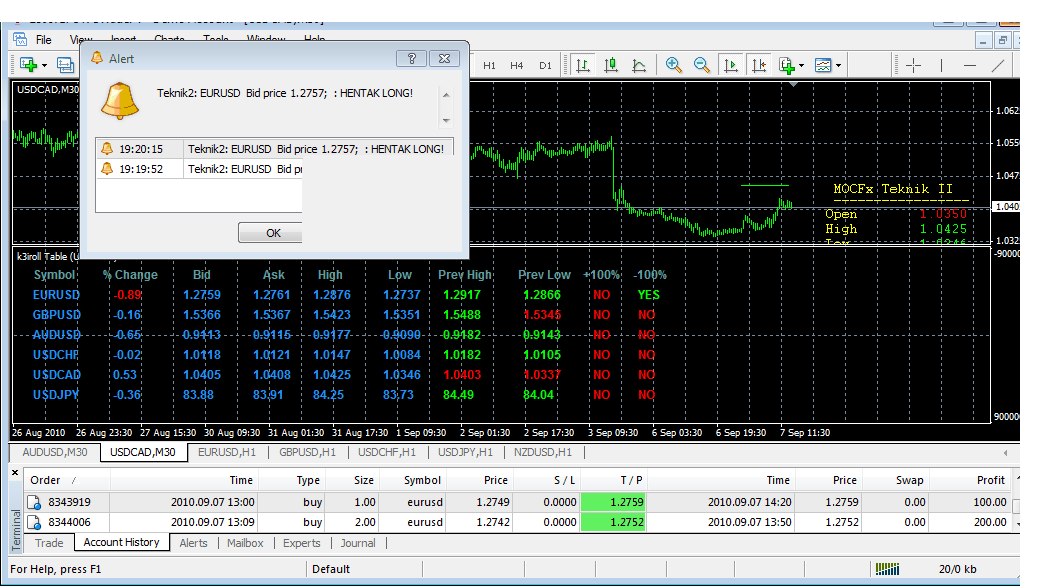Switch chart to line chart mode
Viewport: 1040px width, 586px height.
point(639,65)
